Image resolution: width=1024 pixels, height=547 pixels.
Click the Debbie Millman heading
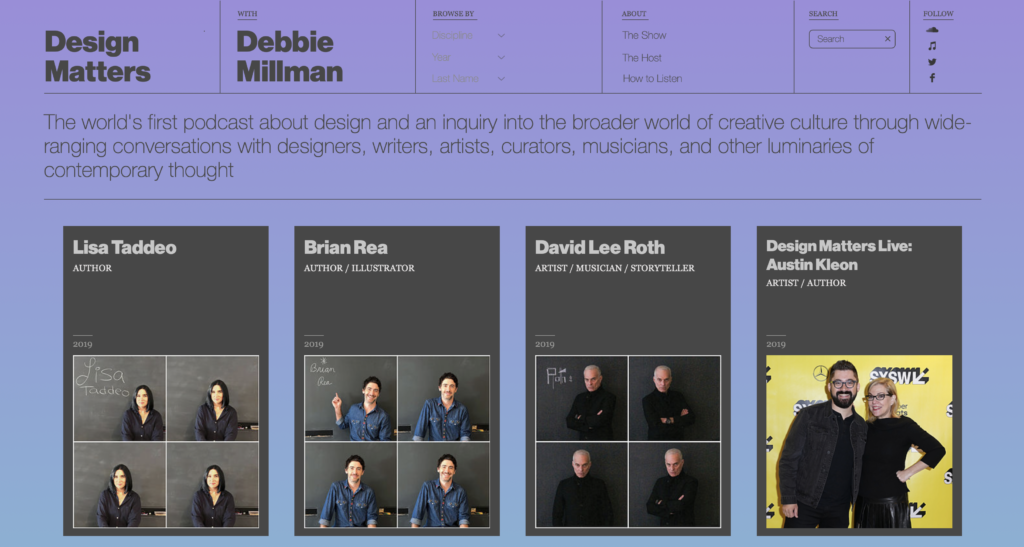[289, 56]
